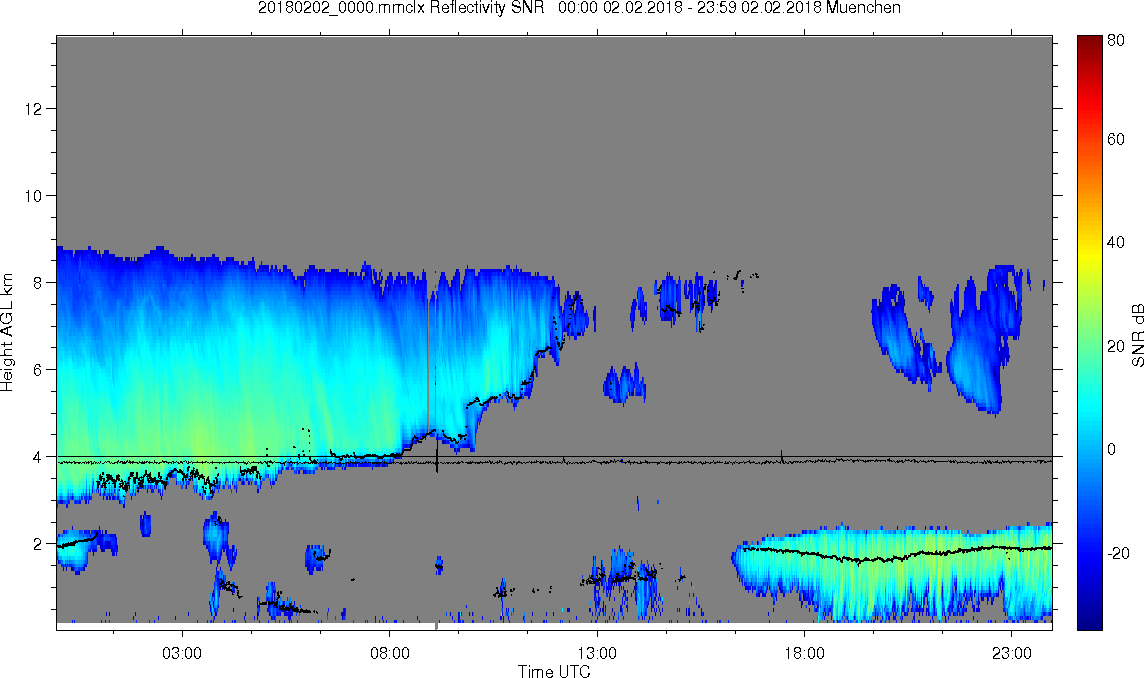Click the colorbar value '20'
The height and width of the screenshot is (678, 1144).
[x=1116, y=346]
